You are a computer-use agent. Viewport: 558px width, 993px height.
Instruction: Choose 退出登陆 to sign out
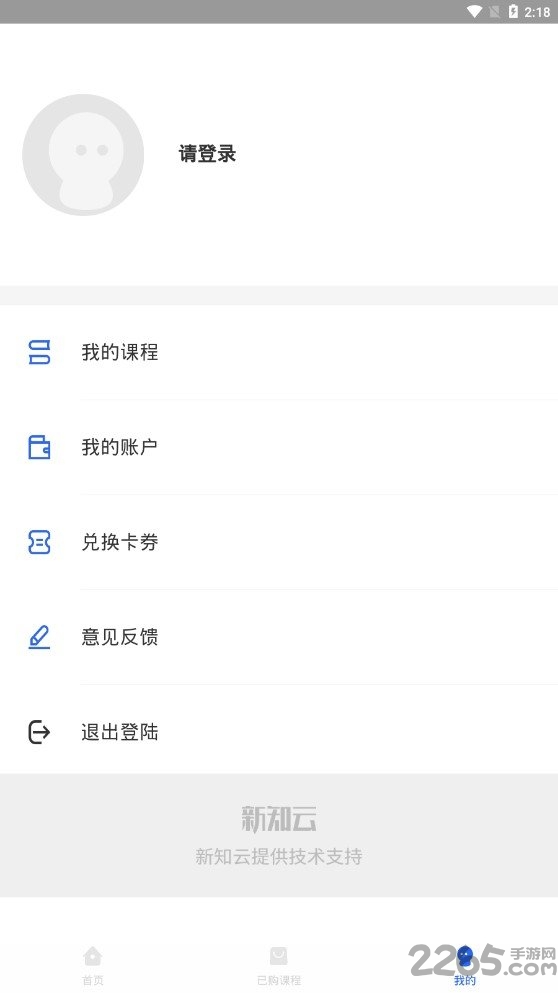[x=279, y=732]
